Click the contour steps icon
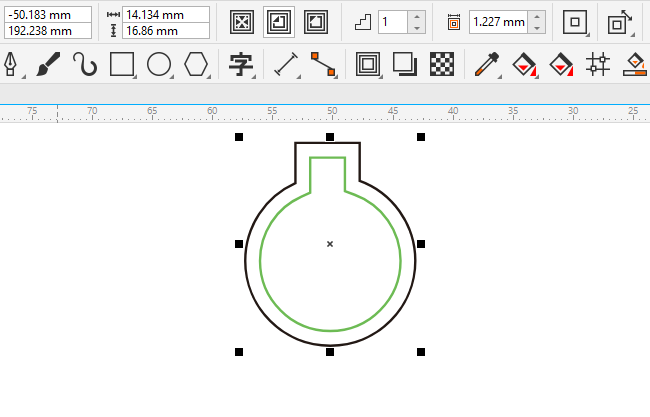Screen dimensions: 650x417 click(363, 22)
